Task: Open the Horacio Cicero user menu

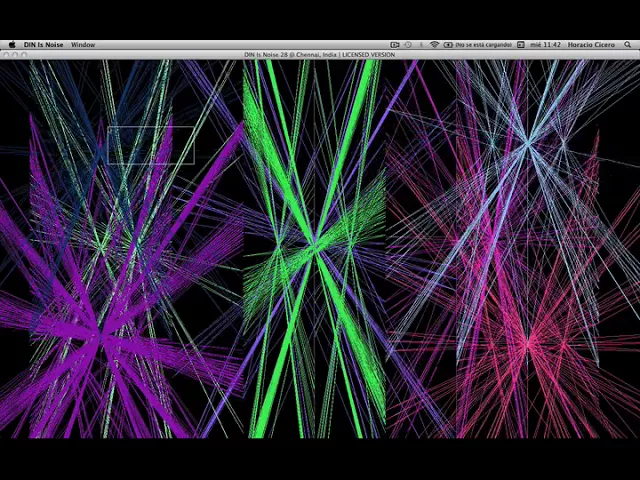Action: tap(591, 44)
